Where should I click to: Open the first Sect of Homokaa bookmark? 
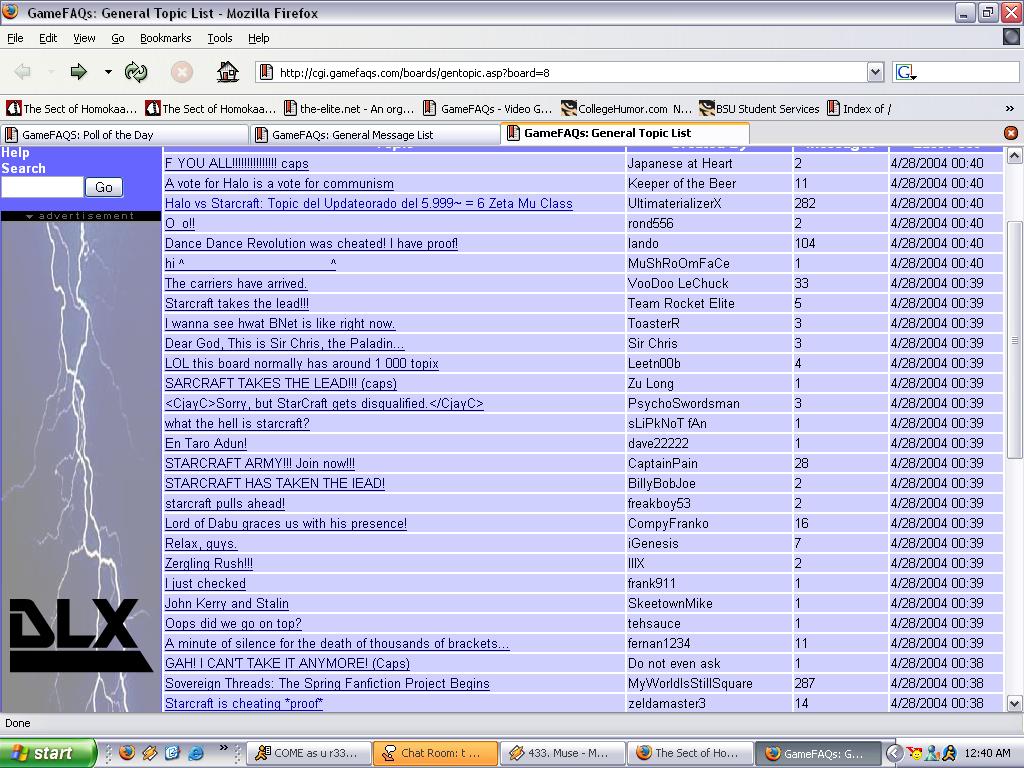(x=71, y=109)
